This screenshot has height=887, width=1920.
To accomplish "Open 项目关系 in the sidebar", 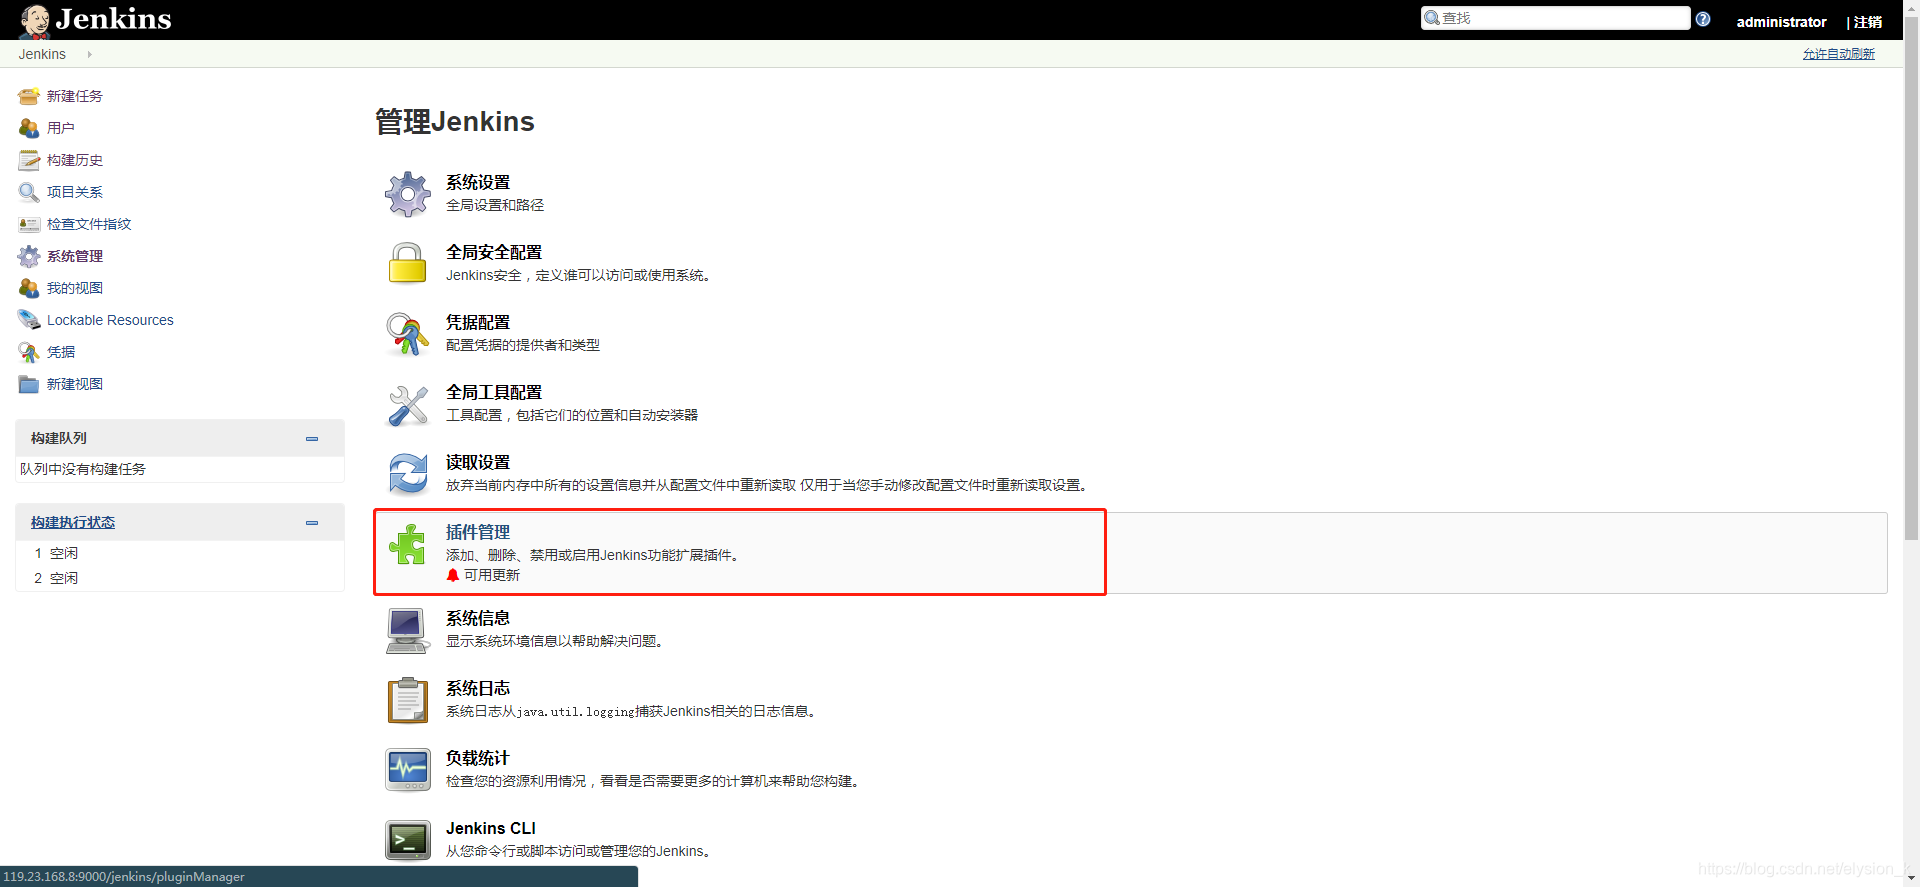I will [75, 192].
